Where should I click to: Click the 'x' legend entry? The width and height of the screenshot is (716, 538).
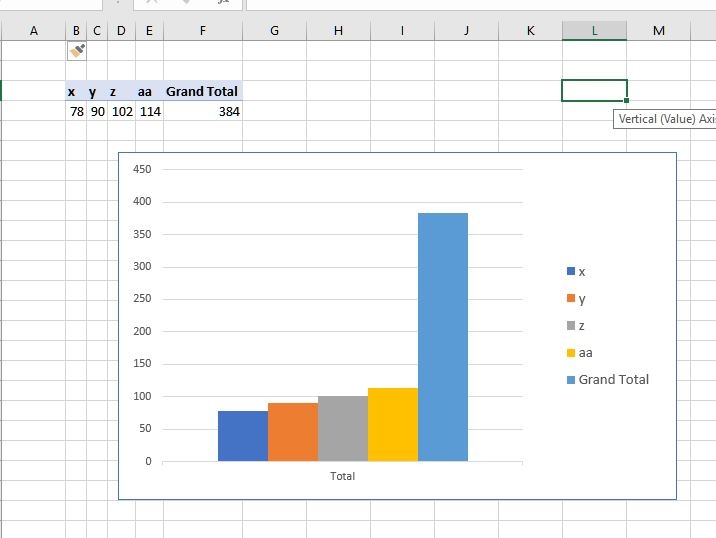576,272
